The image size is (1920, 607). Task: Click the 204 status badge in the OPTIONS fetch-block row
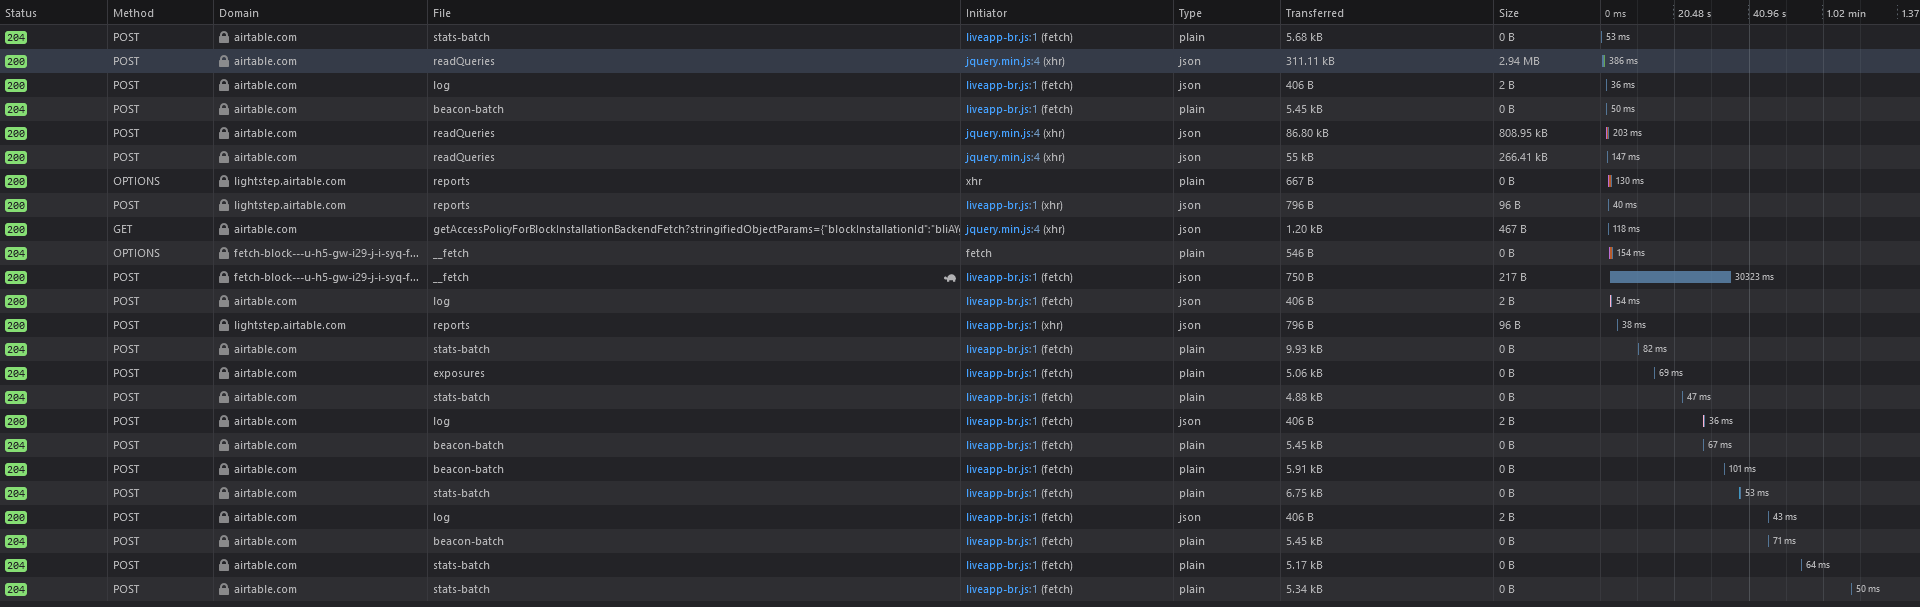(16, 254)
